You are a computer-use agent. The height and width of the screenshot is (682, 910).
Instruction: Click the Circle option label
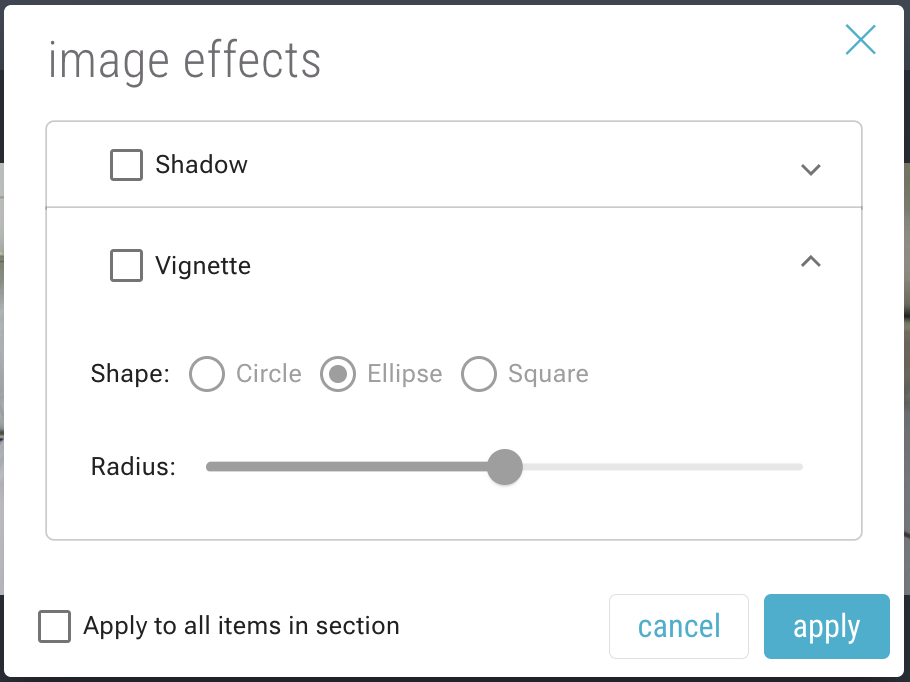coord(269,375)
